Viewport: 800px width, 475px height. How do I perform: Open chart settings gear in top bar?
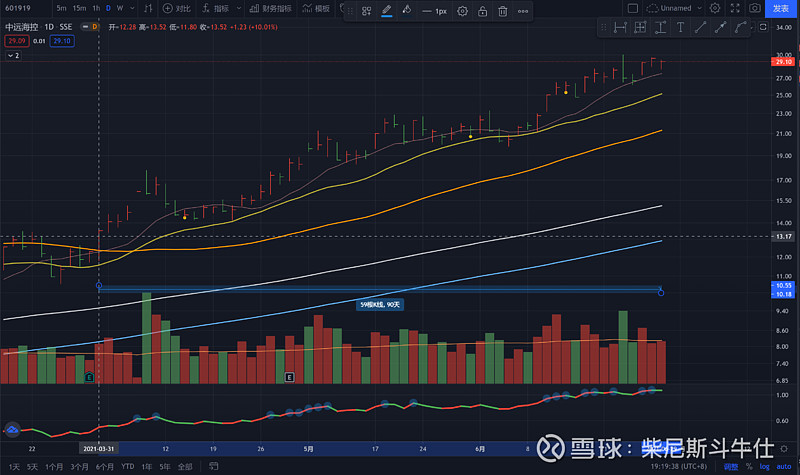click(x=715, y=8)
